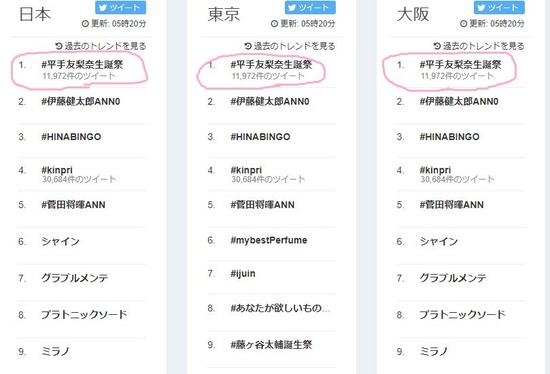Open the past trends history icon under 大阪
The height and width of the screenshot is (374, 550).
[x=437, y=46]
